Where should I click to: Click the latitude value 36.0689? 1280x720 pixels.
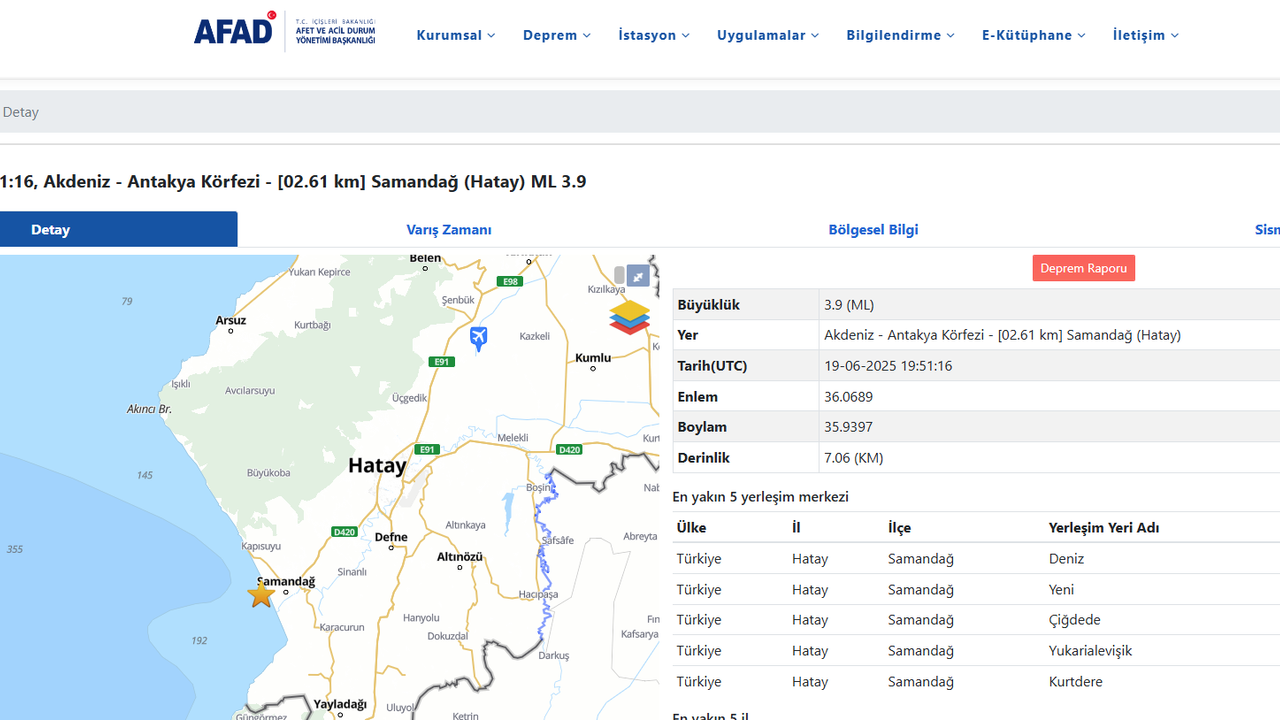[x=848, y=397]
